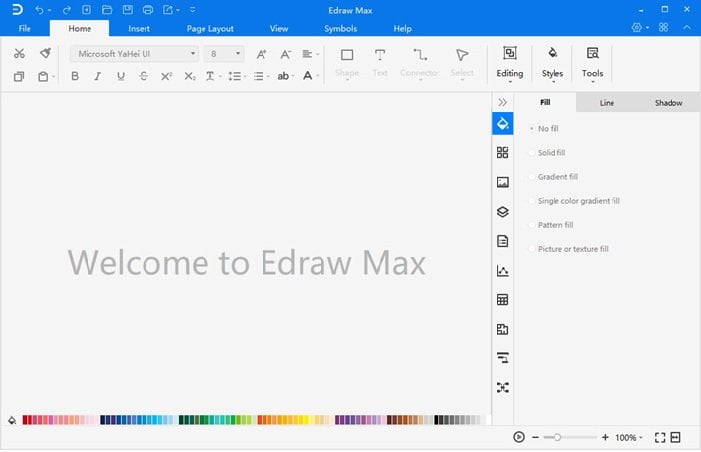Collapse the right panel with double chevron
This screenshot has width=701, height=452.
pos(503,102)
